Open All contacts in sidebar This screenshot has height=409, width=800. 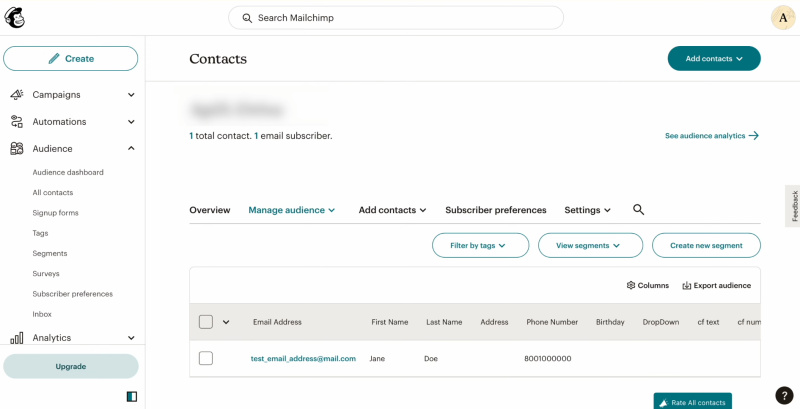(x=53, y=193)
